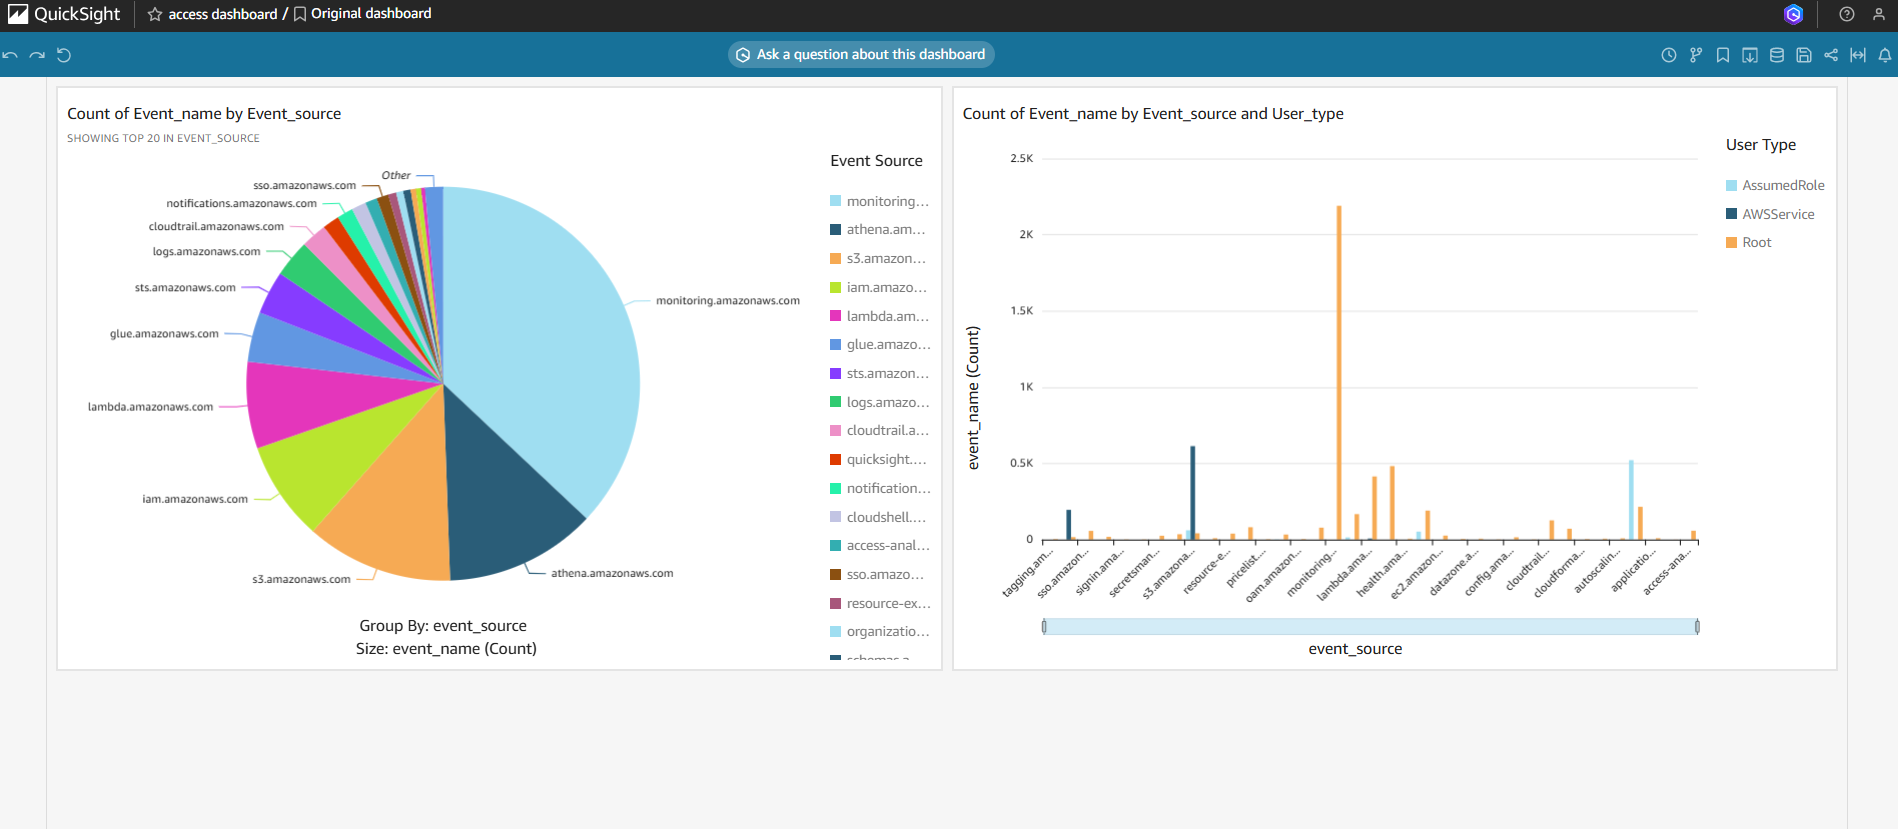Screen dimensions: 1898x829
Task: Click the event_source axis scroll bar track
Action: click(1370, 626)
